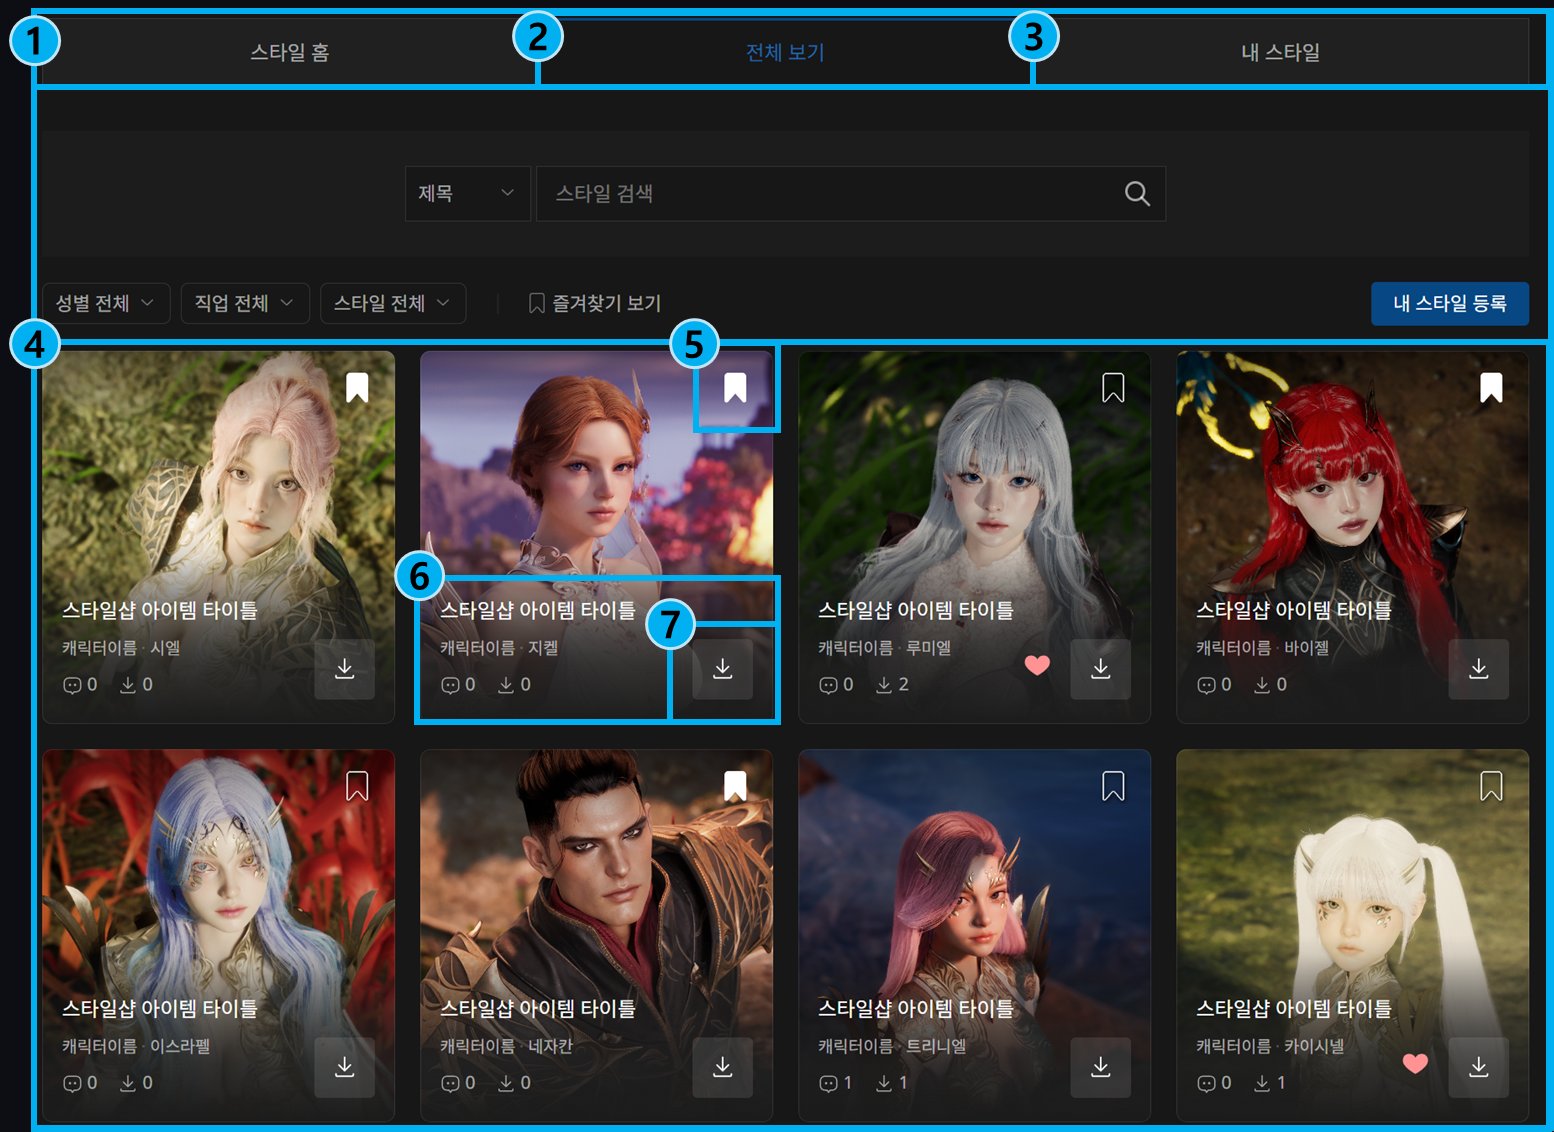
Task: Click the comment bubble icon on 시엘's card
Action: (x=72, y=685)
